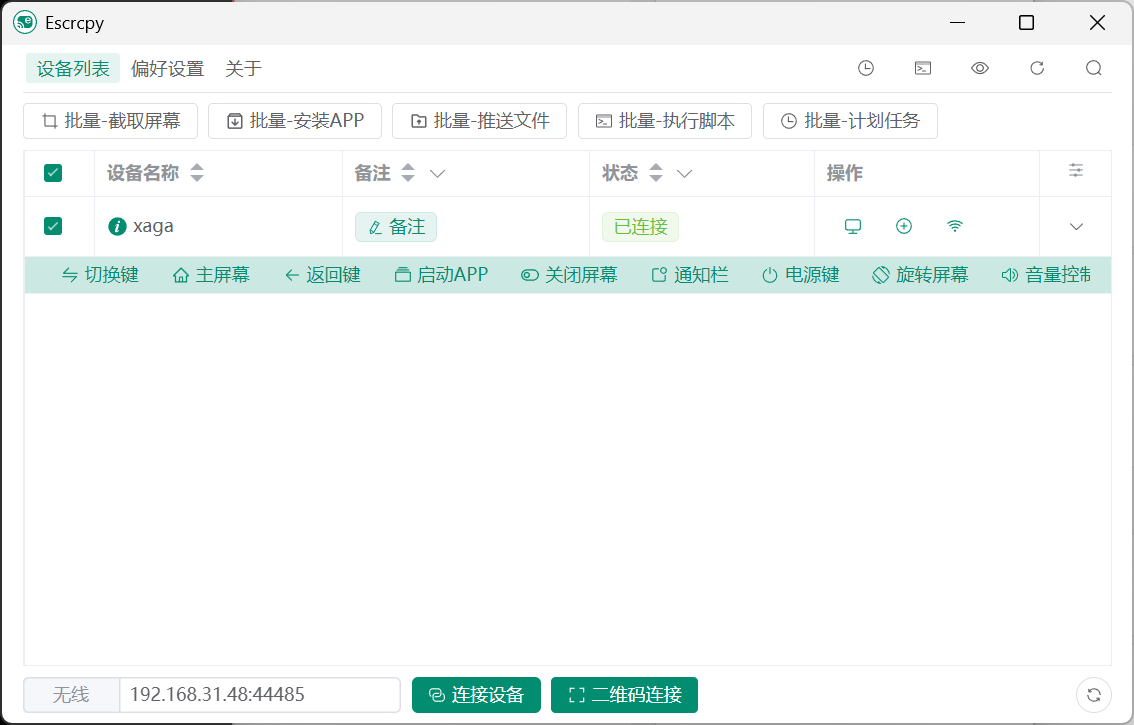
Task: Click the Wi-Fi icon in xaga row
Action: (x=955, y=226)
